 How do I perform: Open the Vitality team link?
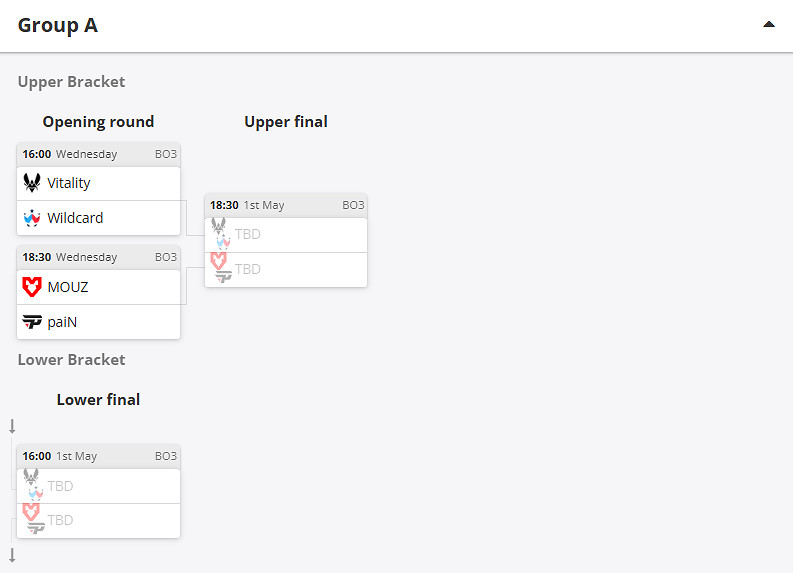[69, 183]
